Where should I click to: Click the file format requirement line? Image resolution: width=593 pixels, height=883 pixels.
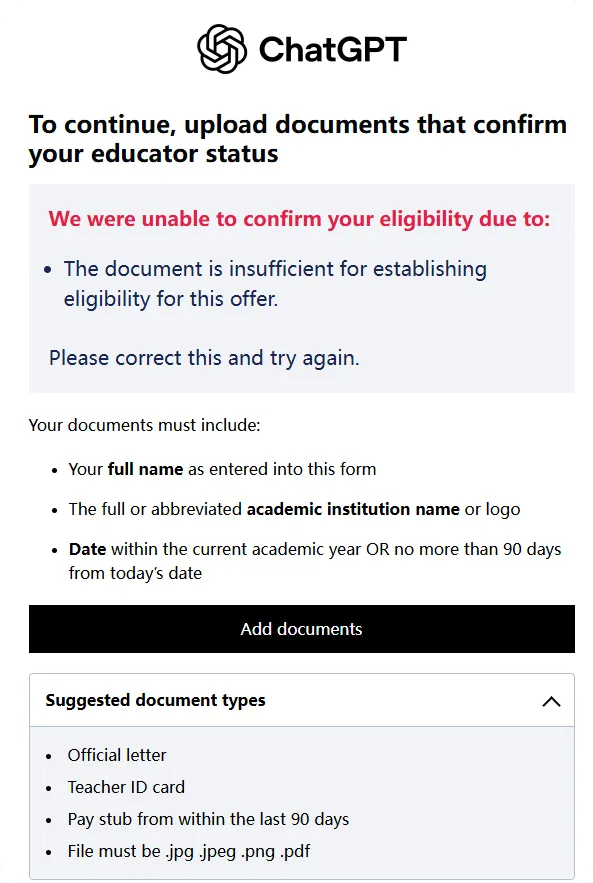189,851
